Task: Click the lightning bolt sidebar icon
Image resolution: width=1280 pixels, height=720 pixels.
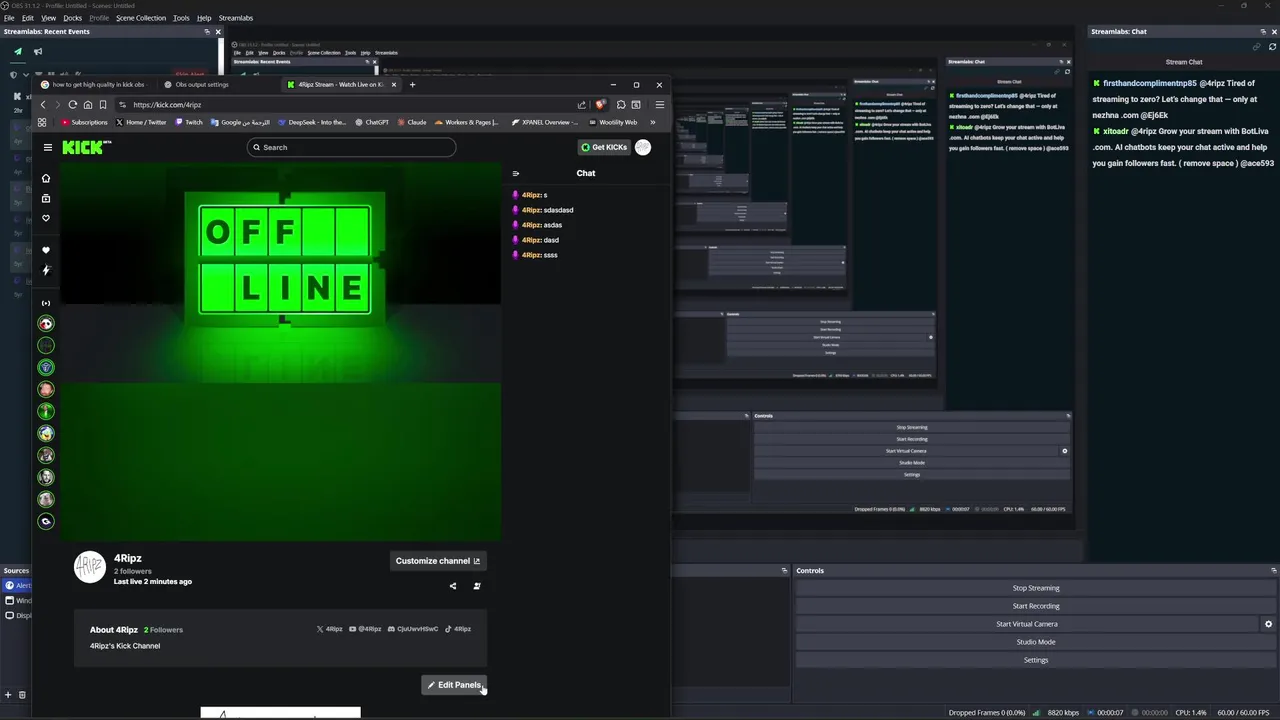Action: click(46, 270)
